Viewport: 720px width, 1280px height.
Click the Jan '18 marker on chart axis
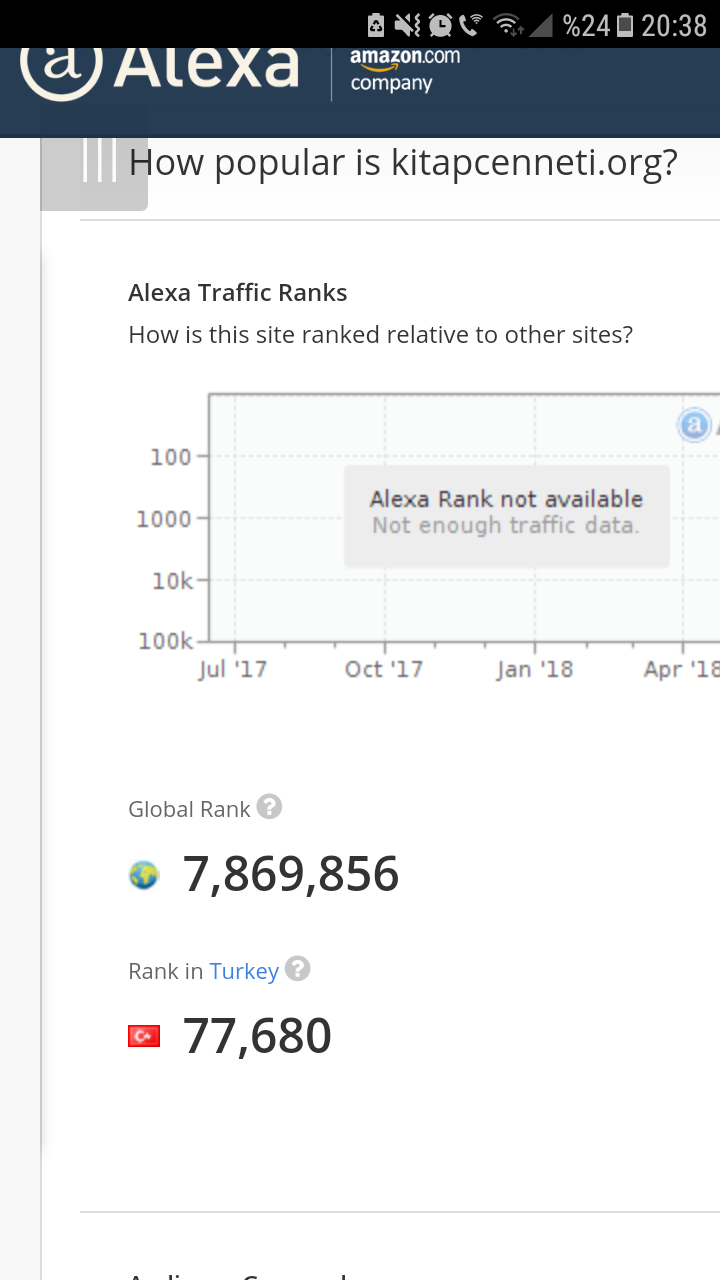535,669
